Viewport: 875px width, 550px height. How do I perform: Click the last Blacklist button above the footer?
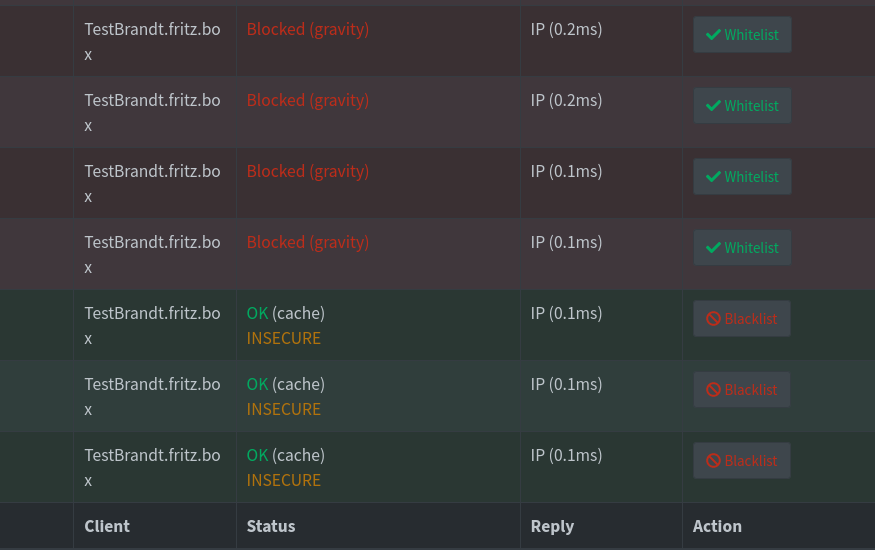point(741,460)
